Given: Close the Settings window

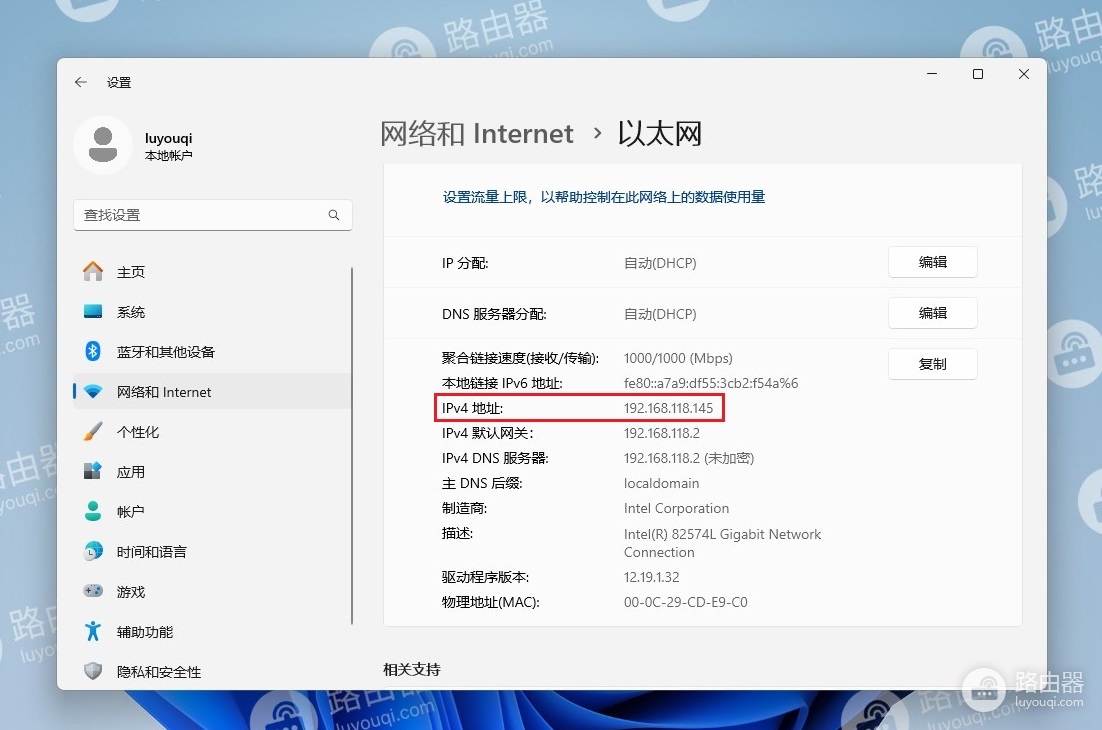Looking at the screenshot, I should click(x=1024, y=74).
